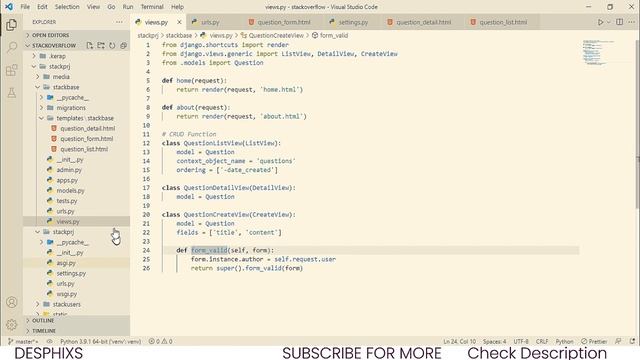Open the Run menu
This screenshot has height=360, width=640.
point(128,7)
